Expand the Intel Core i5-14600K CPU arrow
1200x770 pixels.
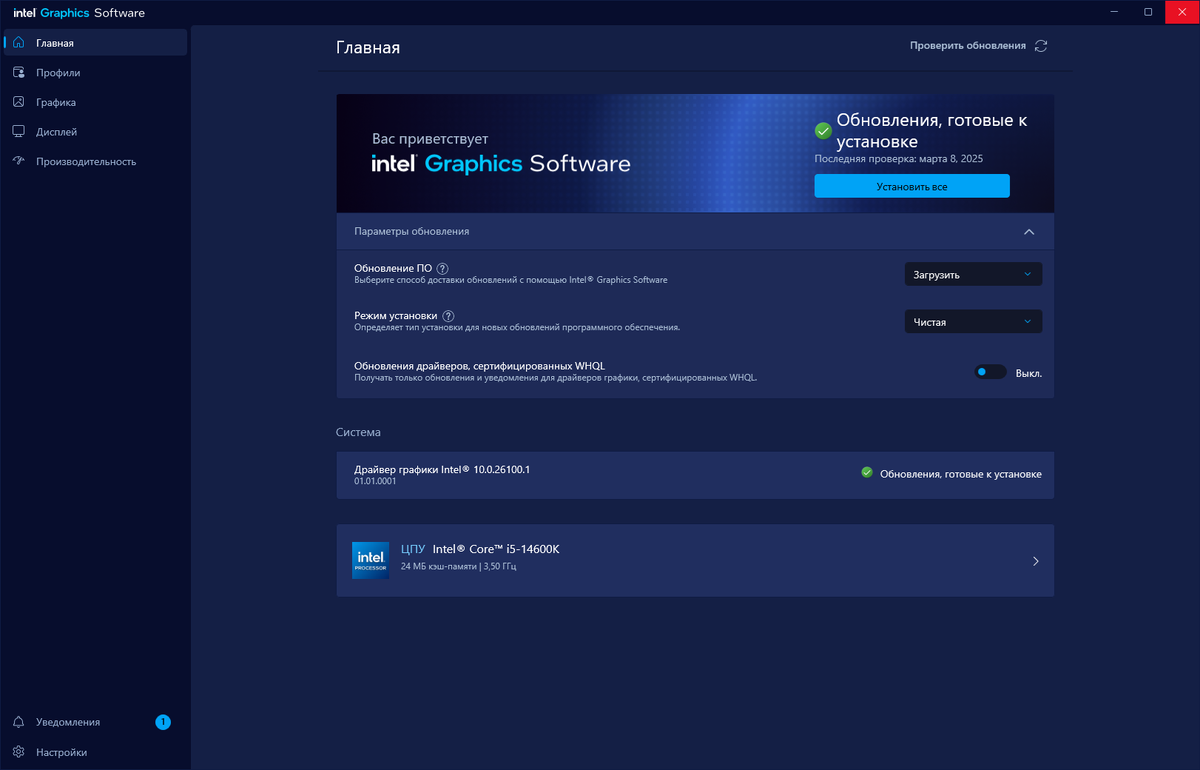tap(1036, 561)
